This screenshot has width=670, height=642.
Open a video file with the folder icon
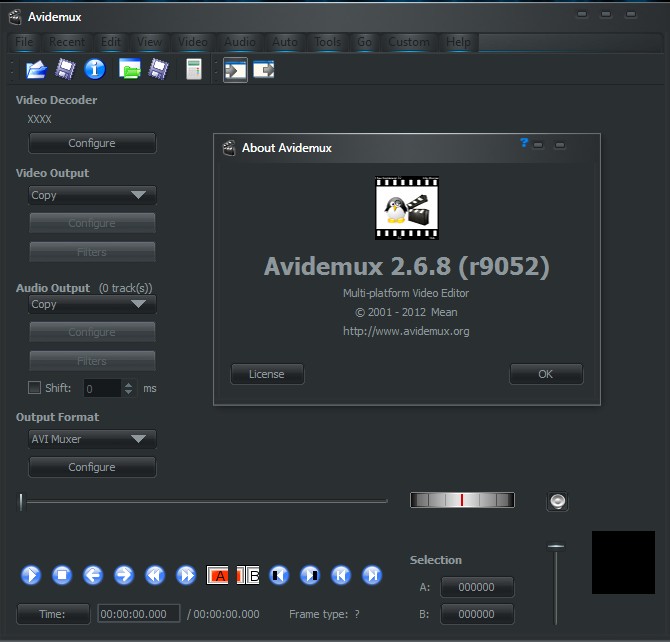tap(36, 70)
